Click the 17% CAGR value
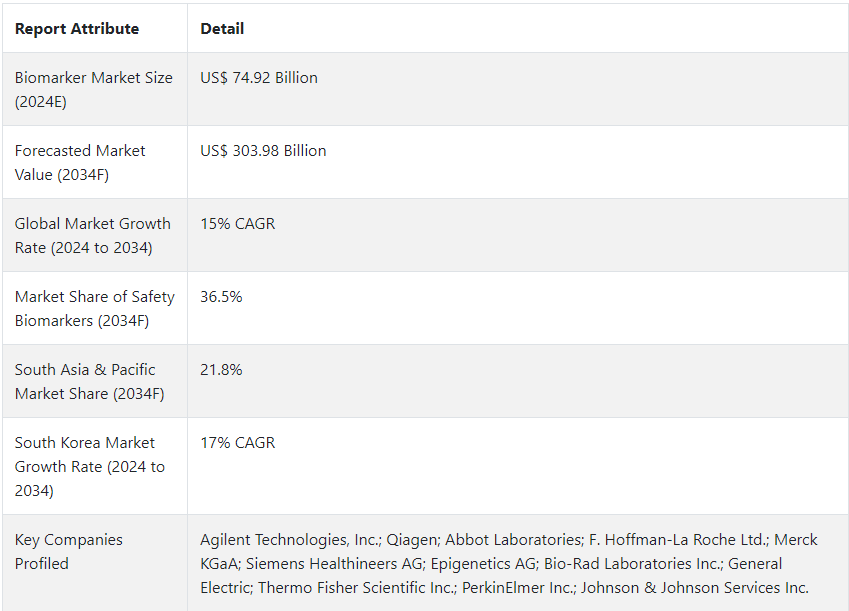Screen dimensions: 849x611 238,443
